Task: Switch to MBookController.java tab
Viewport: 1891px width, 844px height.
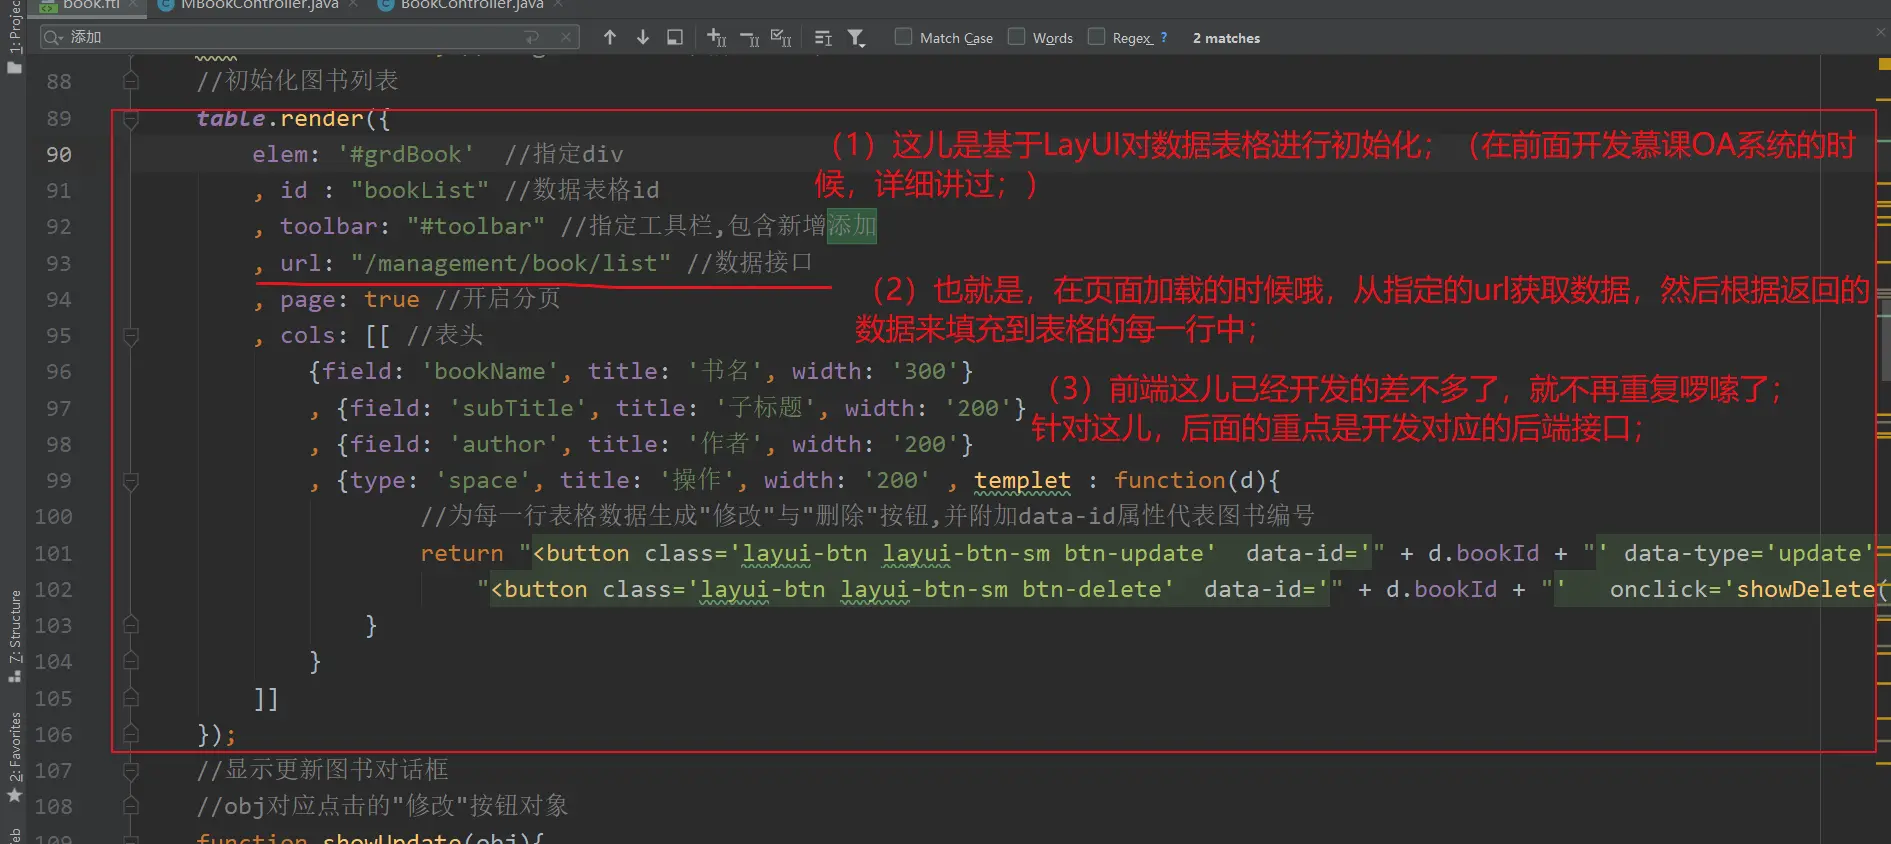Action: pyautogui.click(x=258, y=5)
